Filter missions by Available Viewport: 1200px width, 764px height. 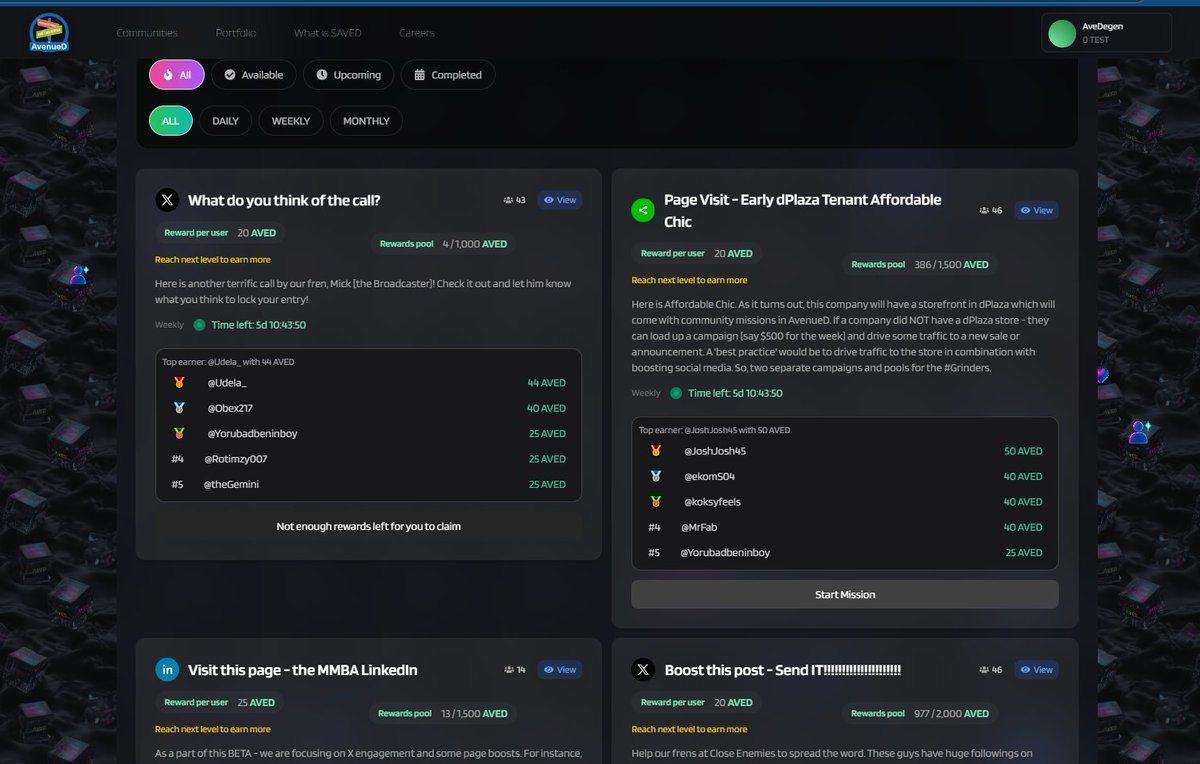254,75
